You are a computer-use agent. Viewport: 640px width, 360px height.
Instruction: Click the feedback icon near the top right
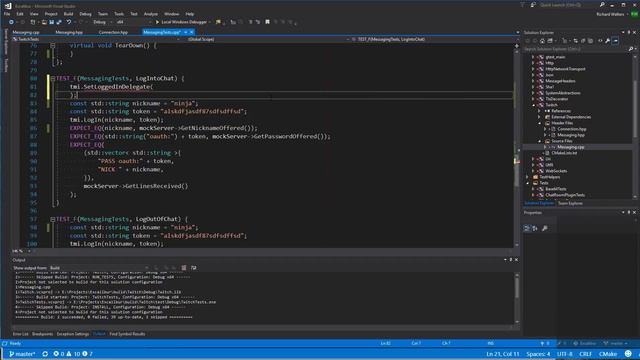click(x=533, y=5)
